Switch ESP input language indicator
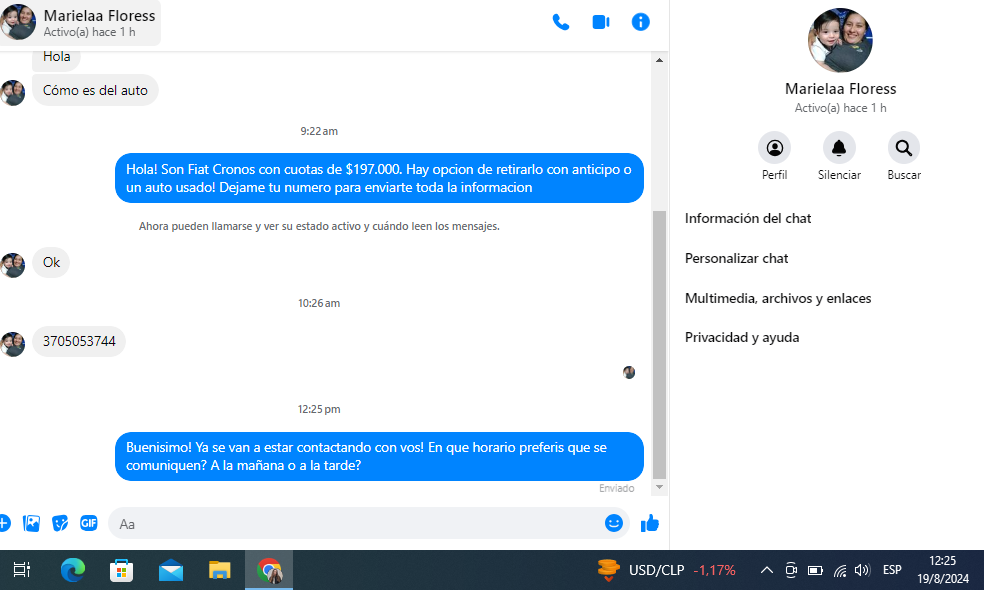Image resolution: width=984 pixels, height=590 pixels. tap(892, 570)
